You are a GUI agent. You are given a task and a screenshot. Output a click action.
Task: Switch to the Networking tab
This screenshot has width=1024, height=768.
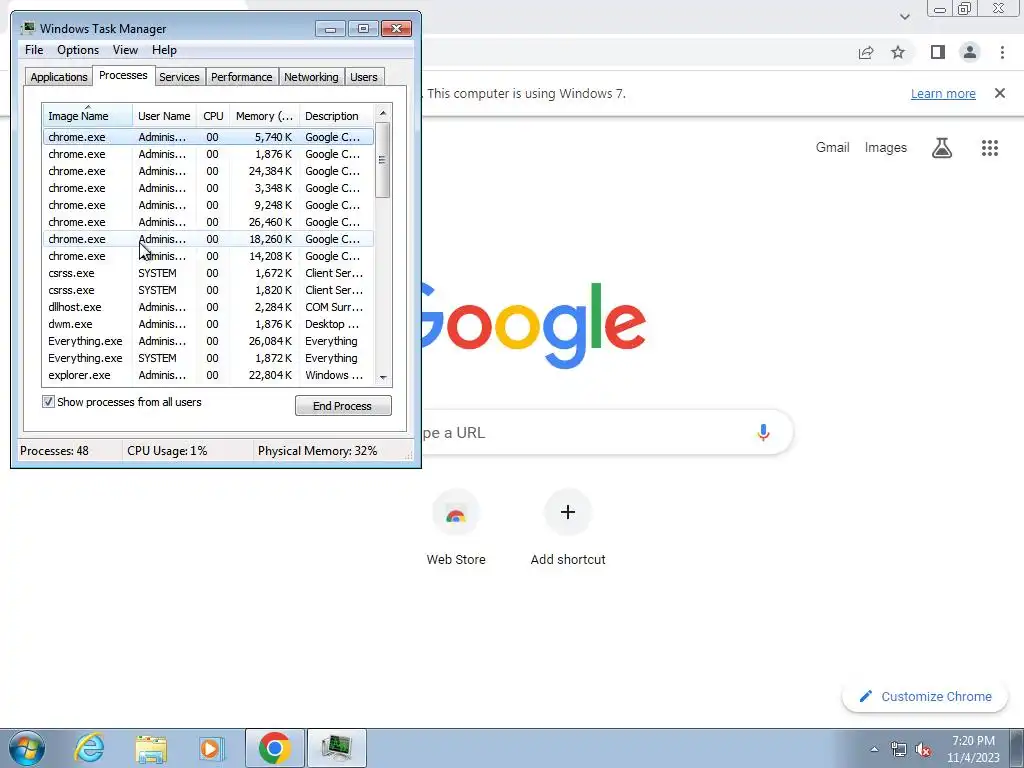tap(311, 77)
